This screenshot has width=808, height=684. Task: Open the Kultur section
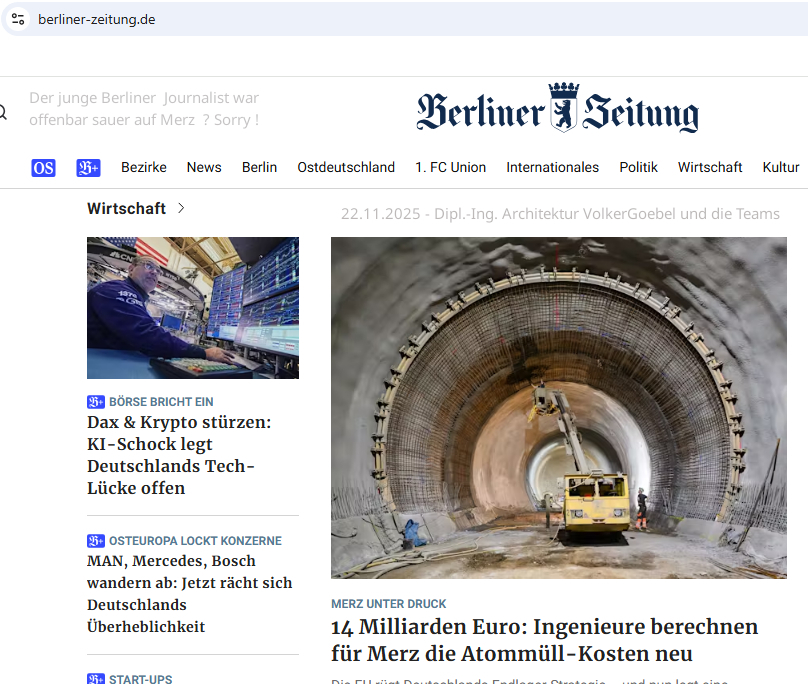[x=781, y=167]
